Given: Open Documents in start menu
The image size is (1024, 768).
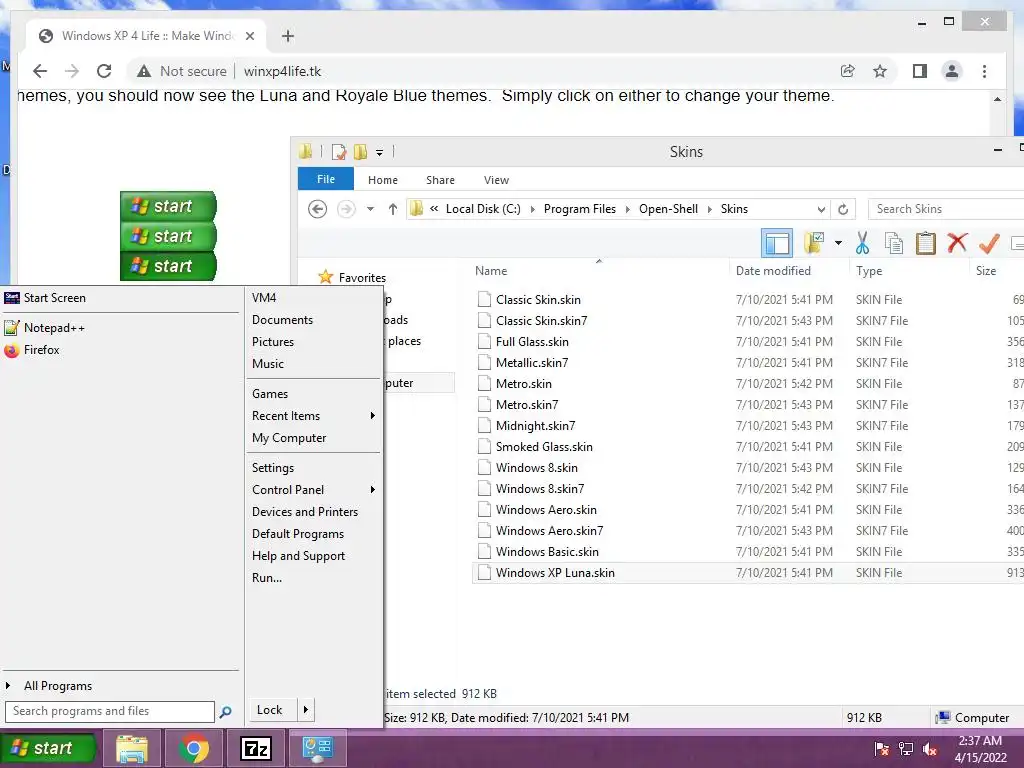Looking at the screenshot, I should (x=282, y=320).
